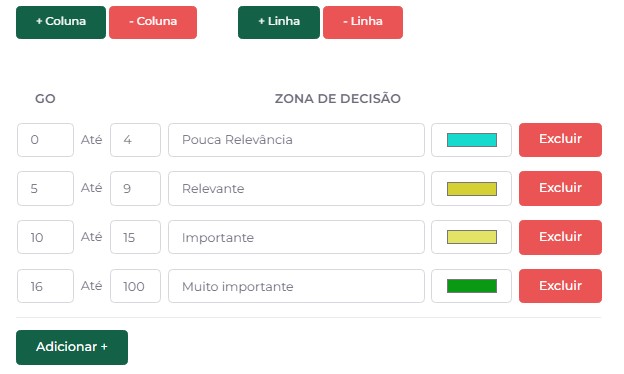Delete the Pouca Relevância row with Excluir
This screenshot has height=374, width=624.
(560, 140)
